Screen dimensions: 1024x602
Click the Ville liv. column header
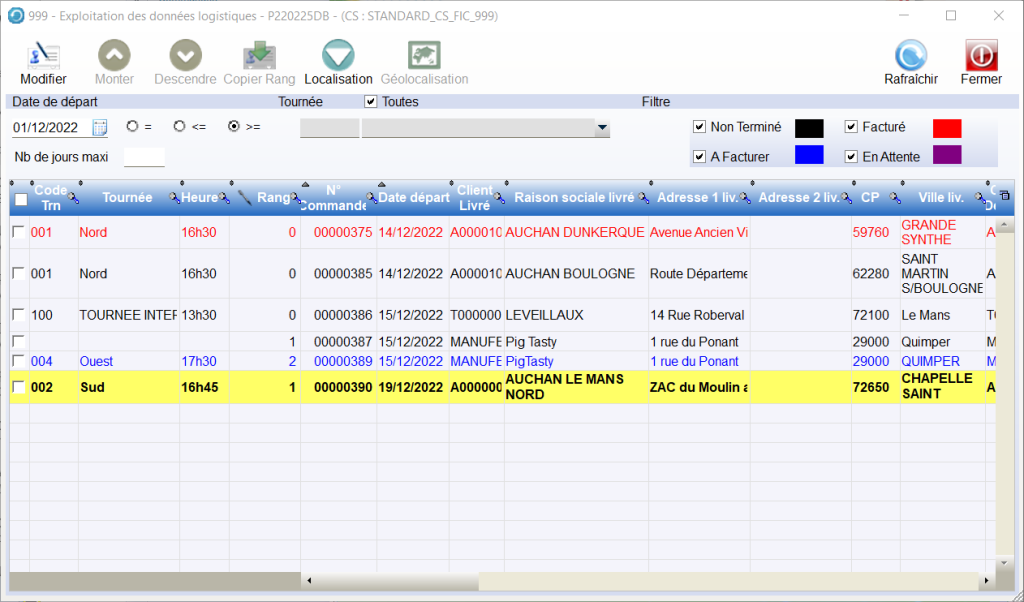coord(938,198)
